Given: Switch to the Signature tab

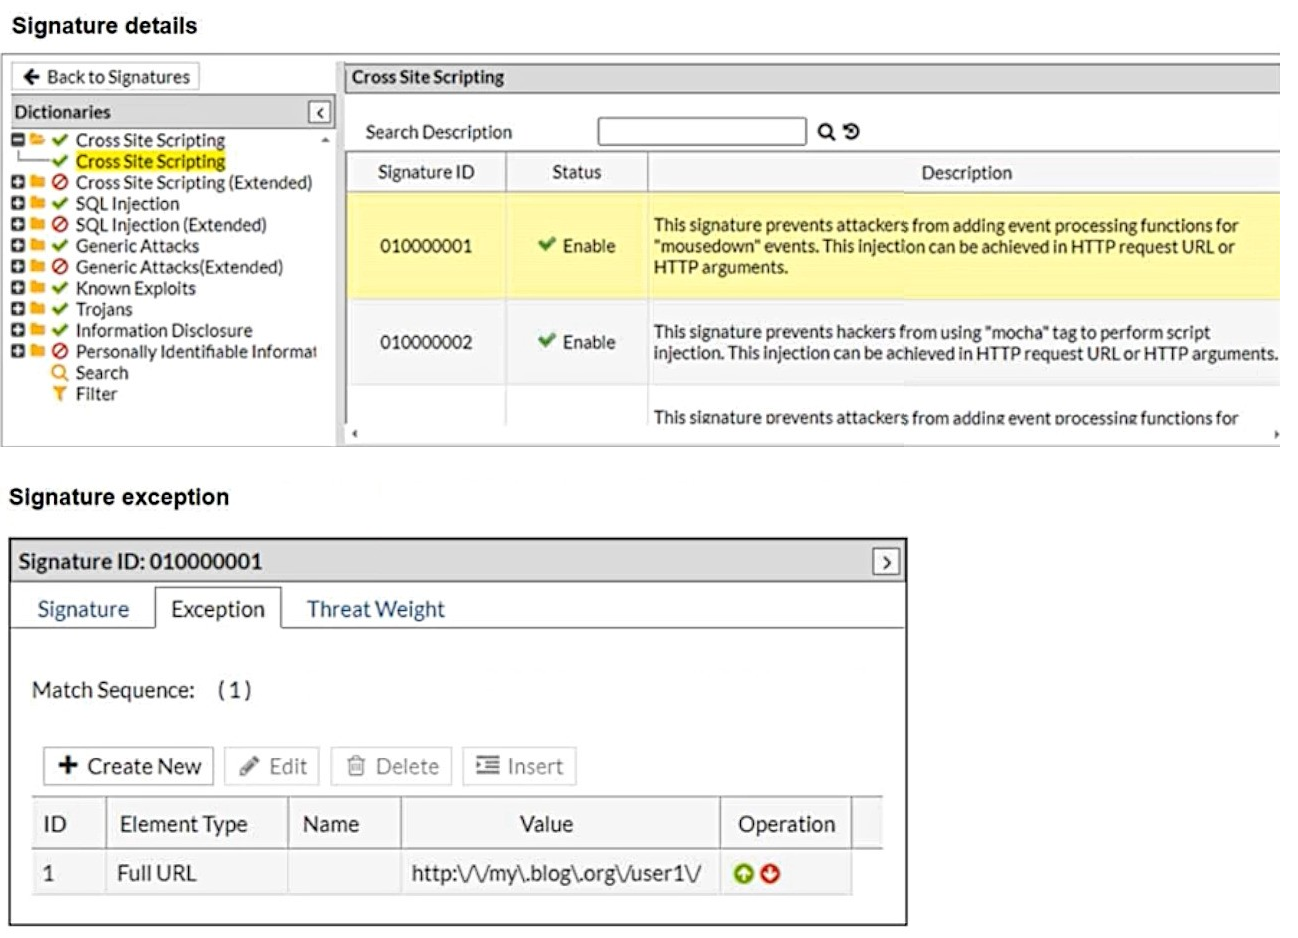Looking at the screenshot, I should pos(83,609).
